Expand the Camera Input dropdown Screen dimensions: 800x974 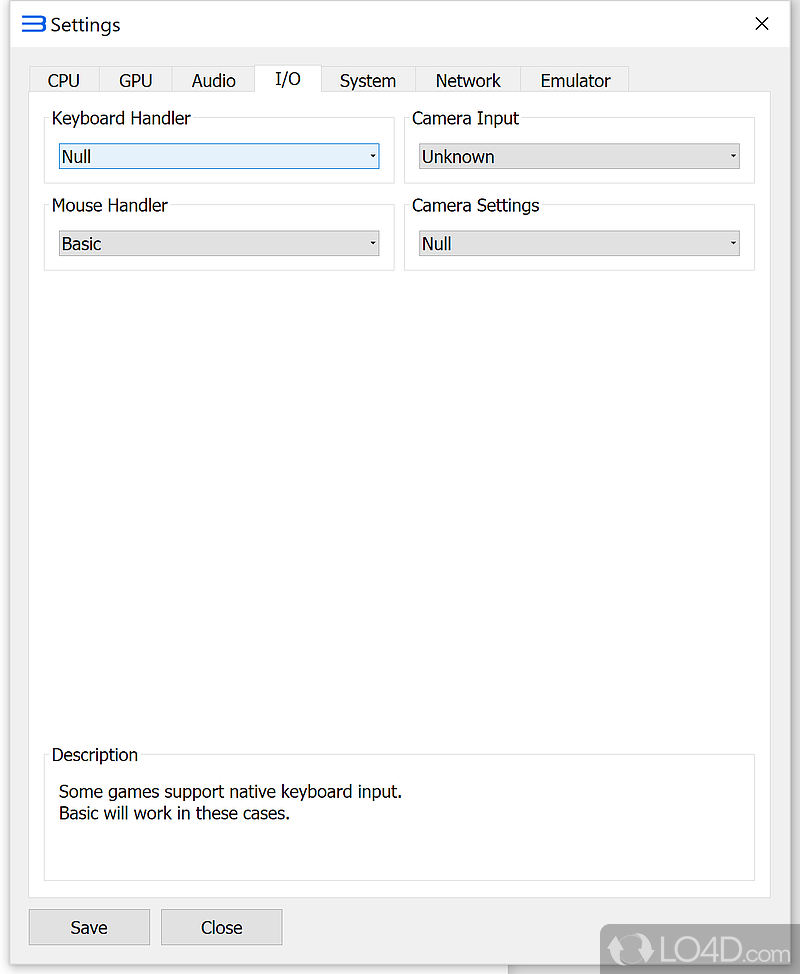click(579, 156)
